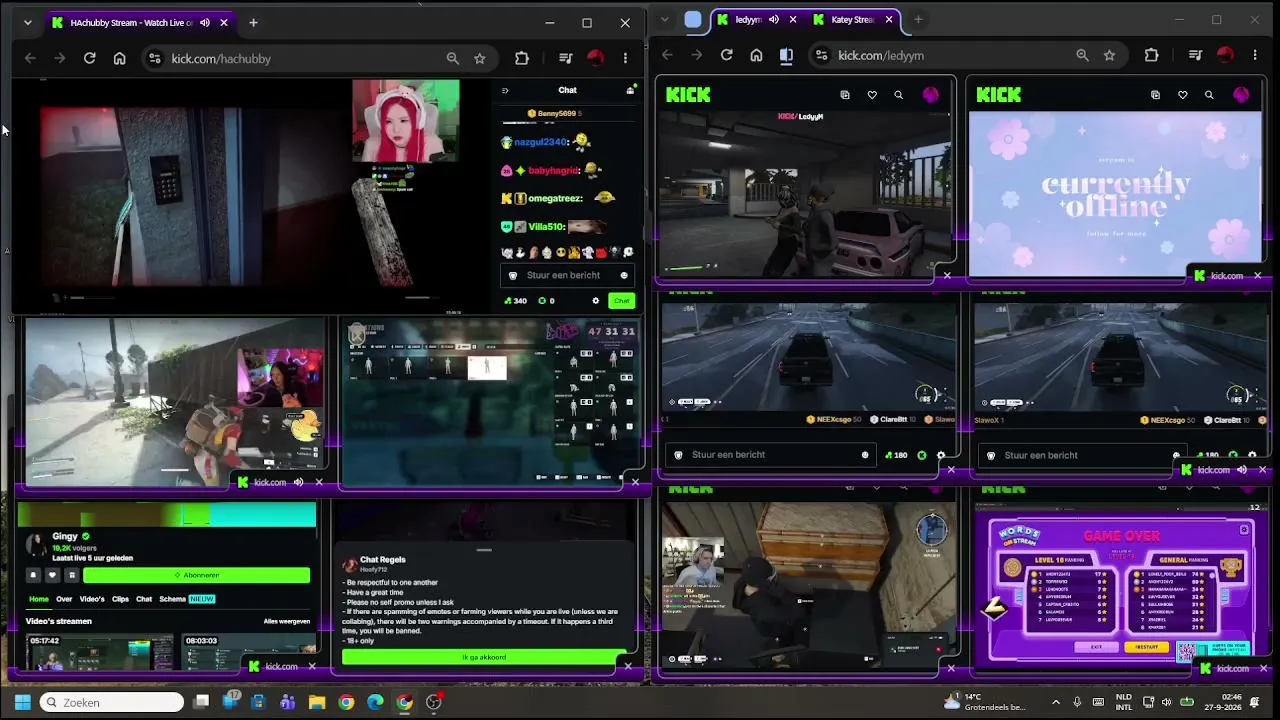Screen dimensions: 1280x720
Task: Show hidden system tray icons
Action: (1056, 702)
